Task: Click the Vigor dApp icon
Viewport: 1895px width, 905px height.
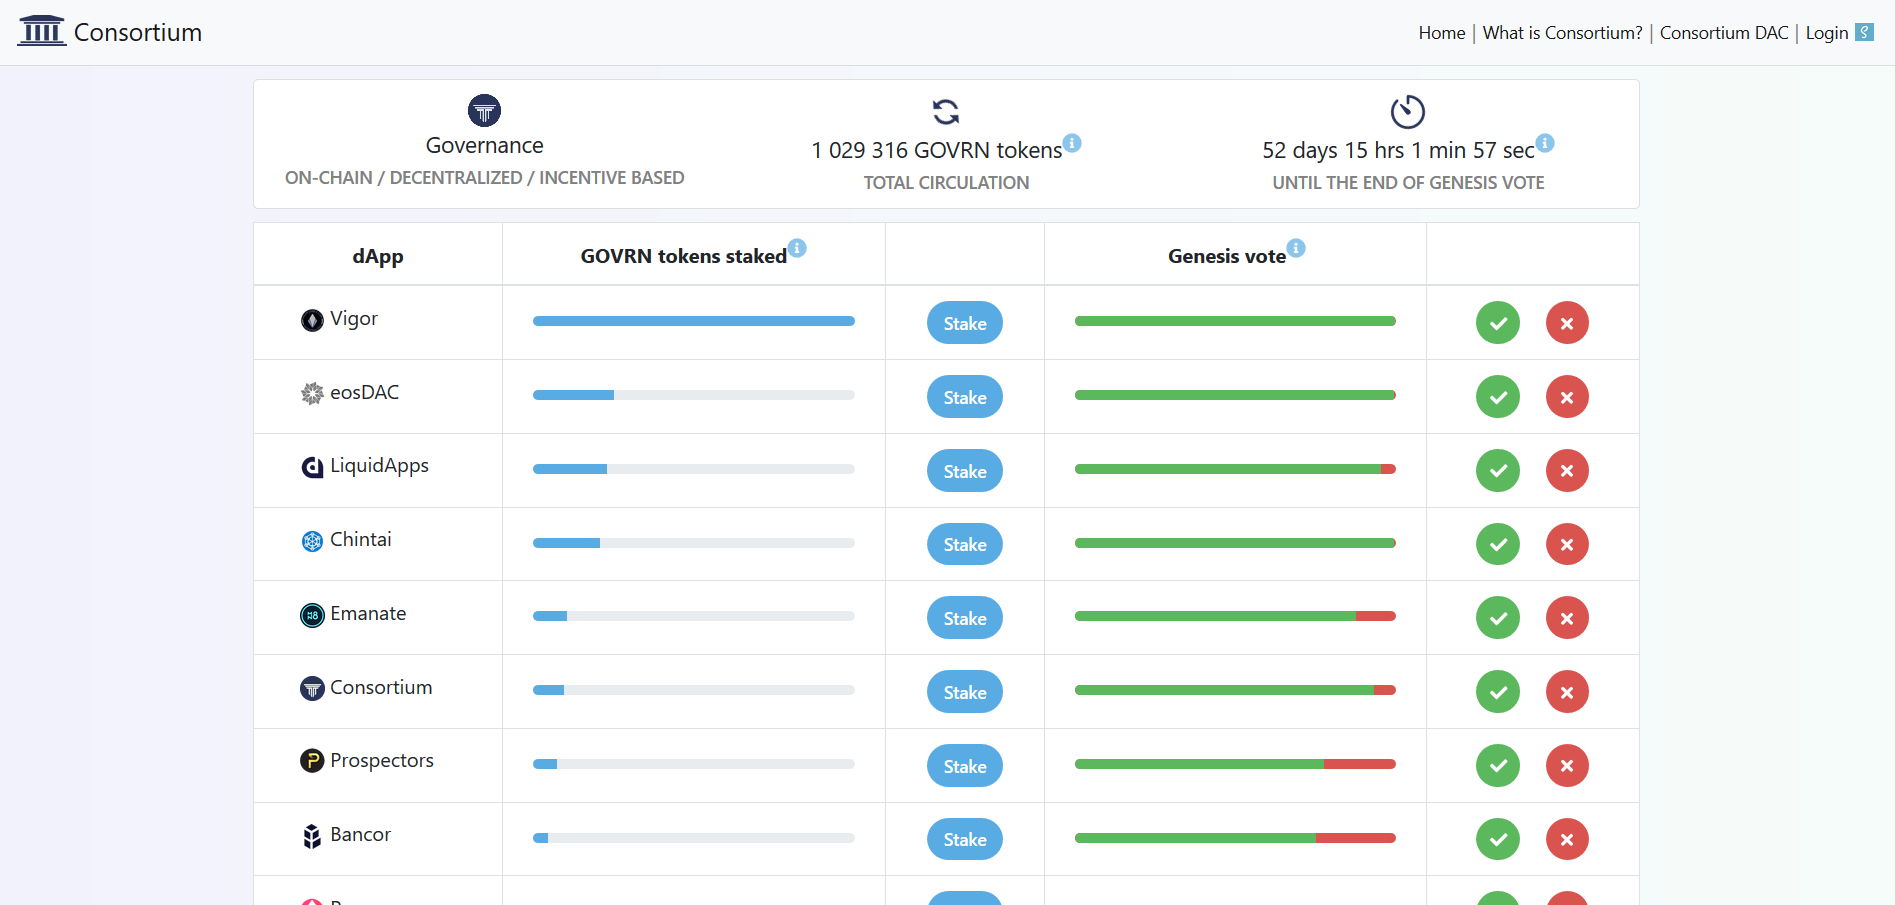Action: point(312,320)
